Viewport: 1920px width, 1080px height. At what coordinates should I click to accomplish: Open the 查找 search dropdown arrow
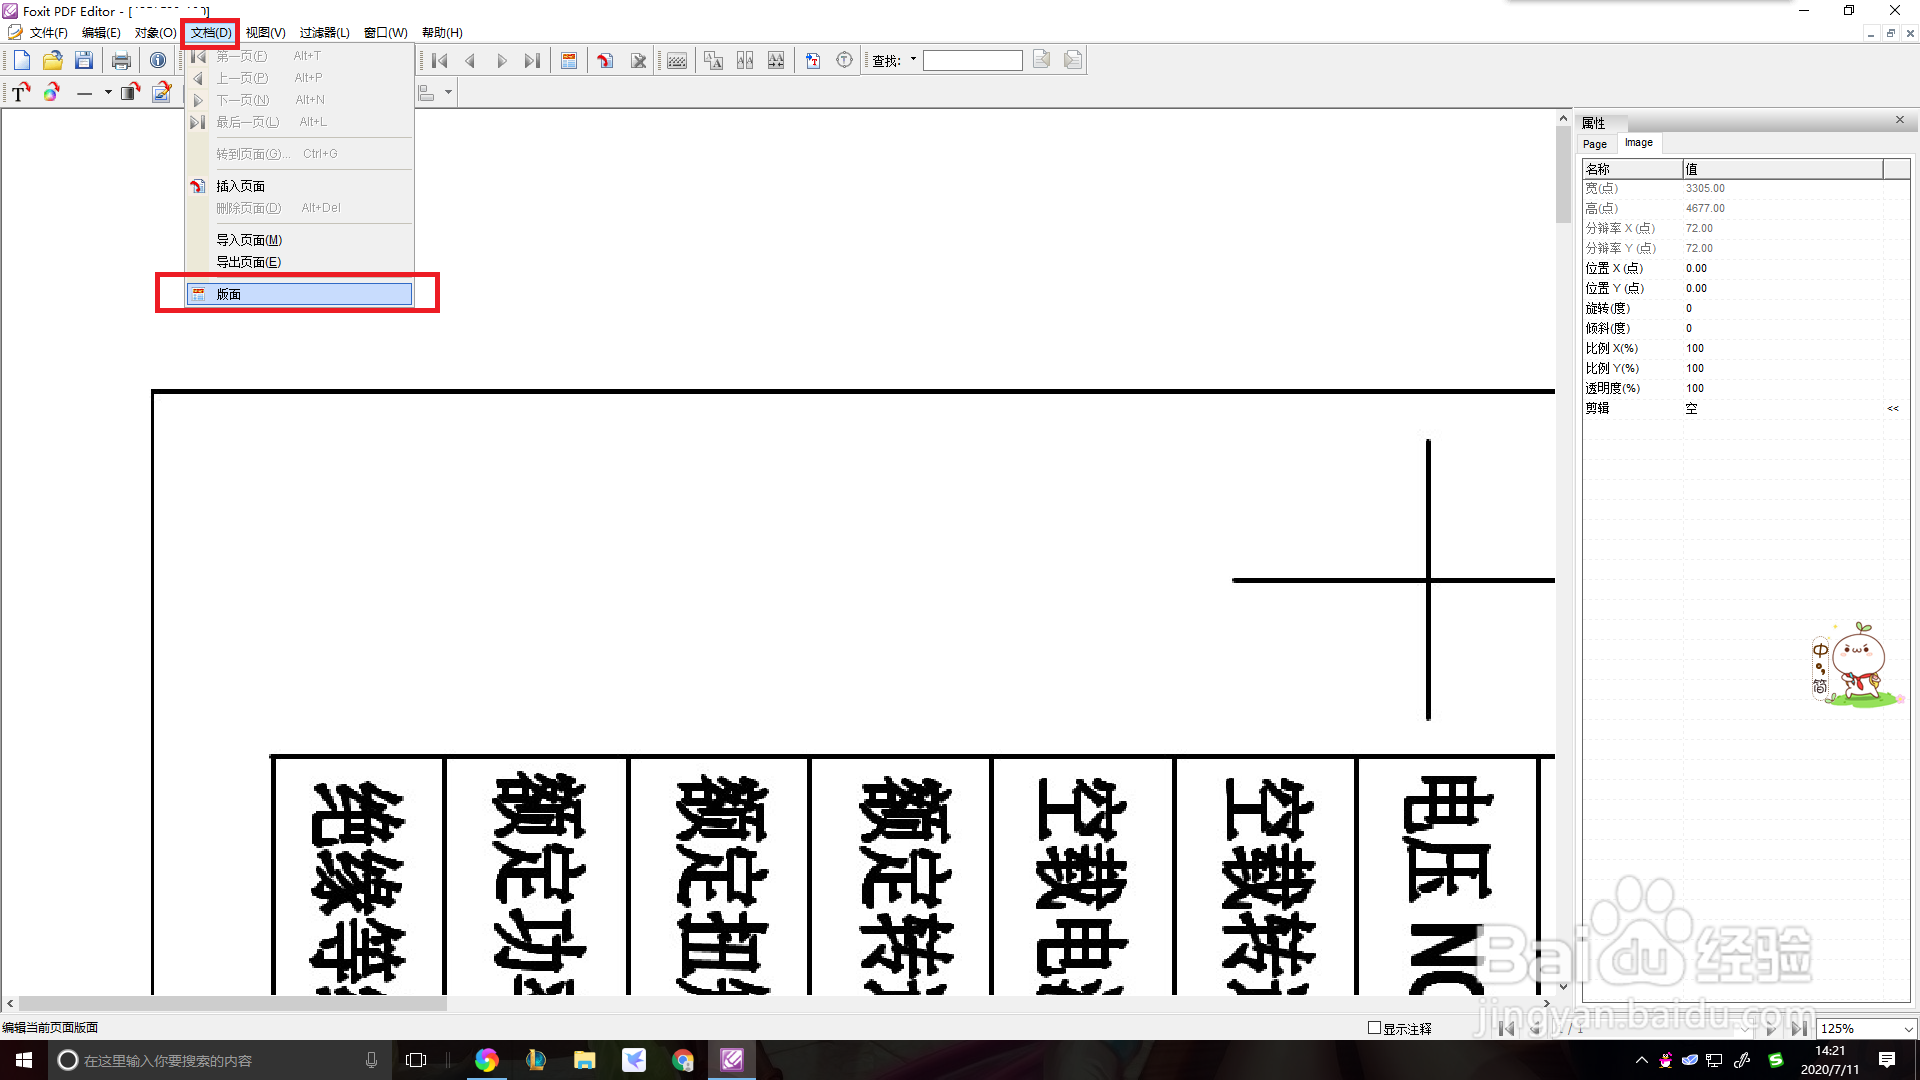912,60
